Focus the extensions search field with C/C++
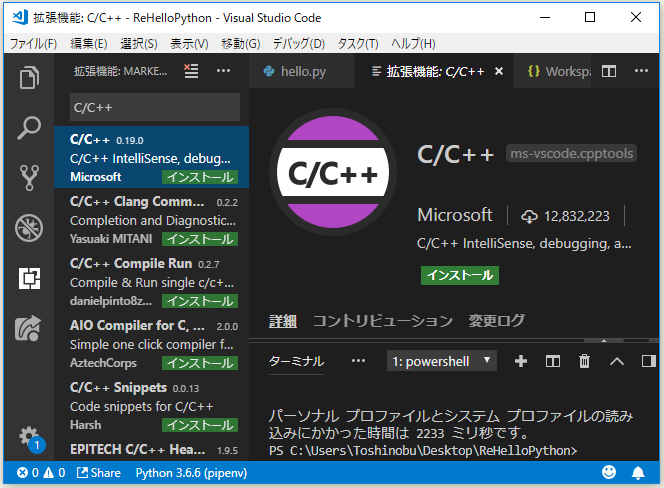Viewport: 664px width, 488px height. 155,107
